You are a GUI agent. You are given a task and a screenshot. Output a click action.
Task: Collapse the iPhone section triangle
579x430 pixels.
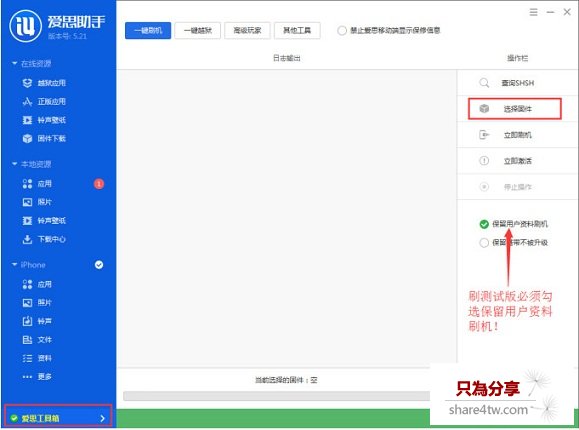click(x=14, y=265)
